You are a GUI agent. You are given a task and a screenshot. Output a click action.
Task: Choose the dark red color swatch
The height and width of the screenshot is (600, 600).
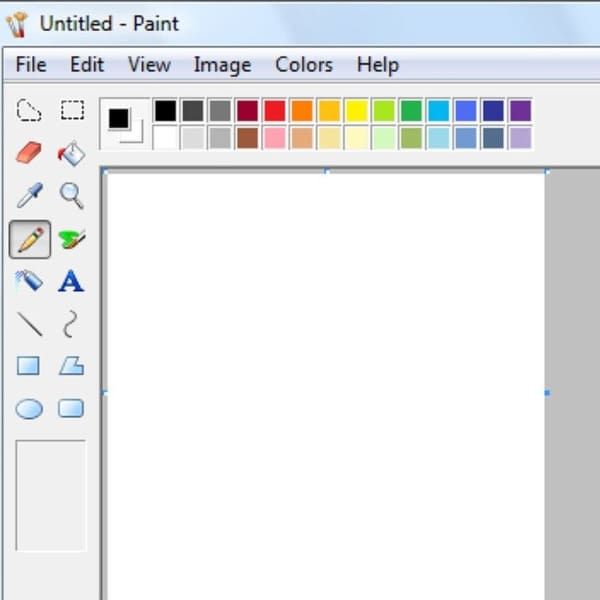click(247, 111)
